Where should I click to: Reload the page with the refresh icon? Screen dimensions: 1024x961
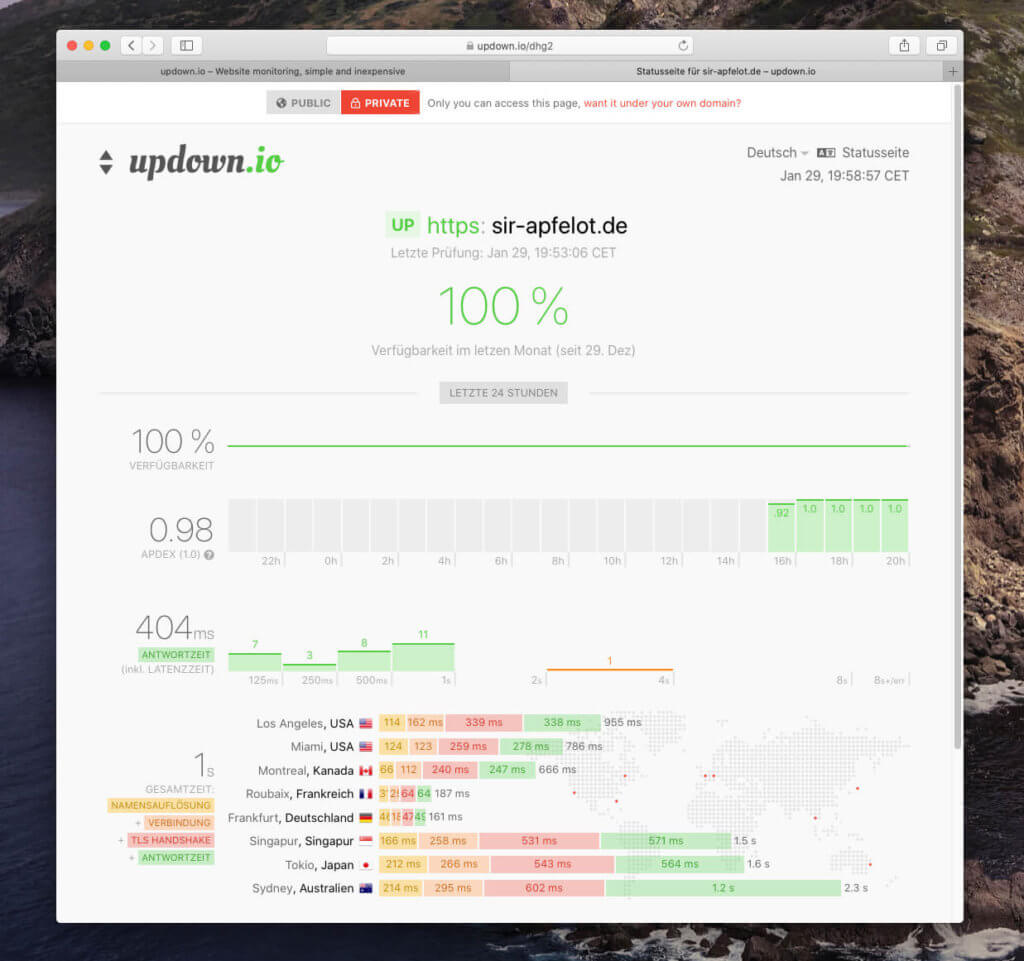[x=683, y=45]
